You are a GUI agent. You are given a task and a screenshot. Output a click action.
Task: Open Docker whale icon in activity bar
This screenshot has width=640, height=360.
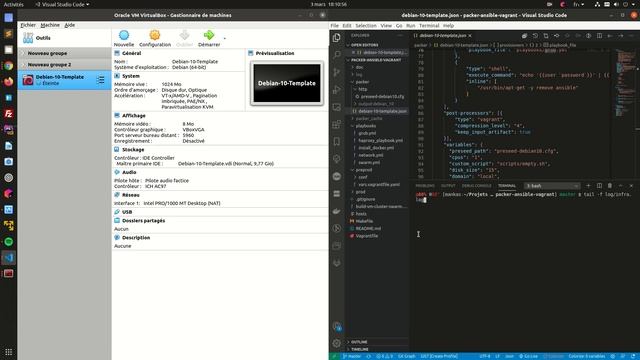(337, 211)
